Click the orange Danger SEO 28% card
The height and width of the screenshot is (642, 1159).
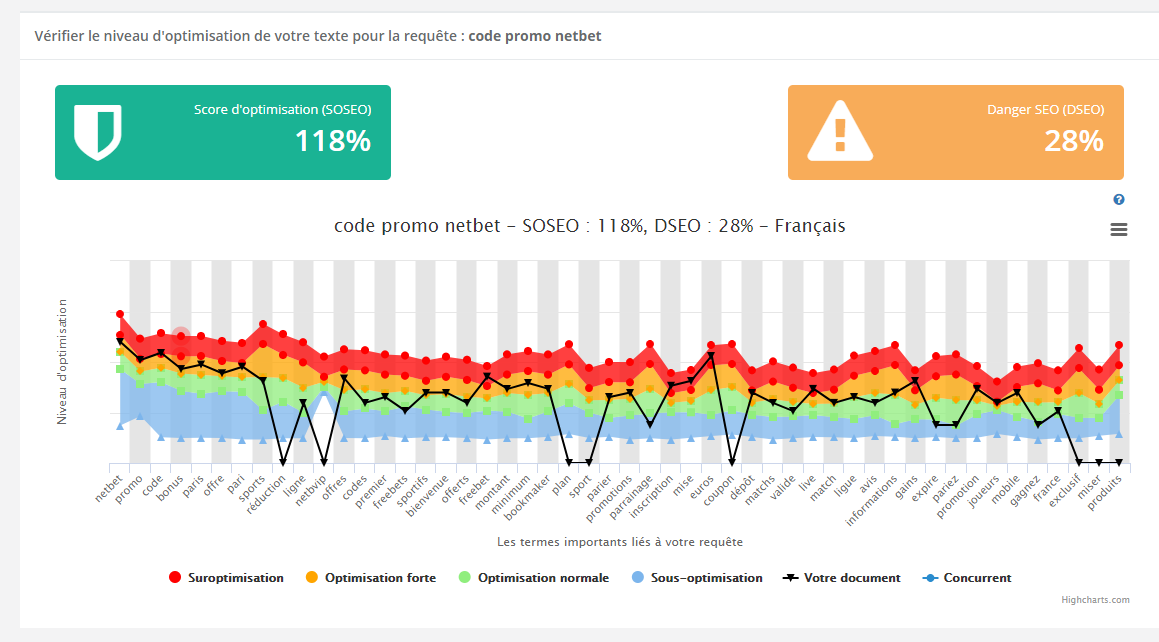955,132
